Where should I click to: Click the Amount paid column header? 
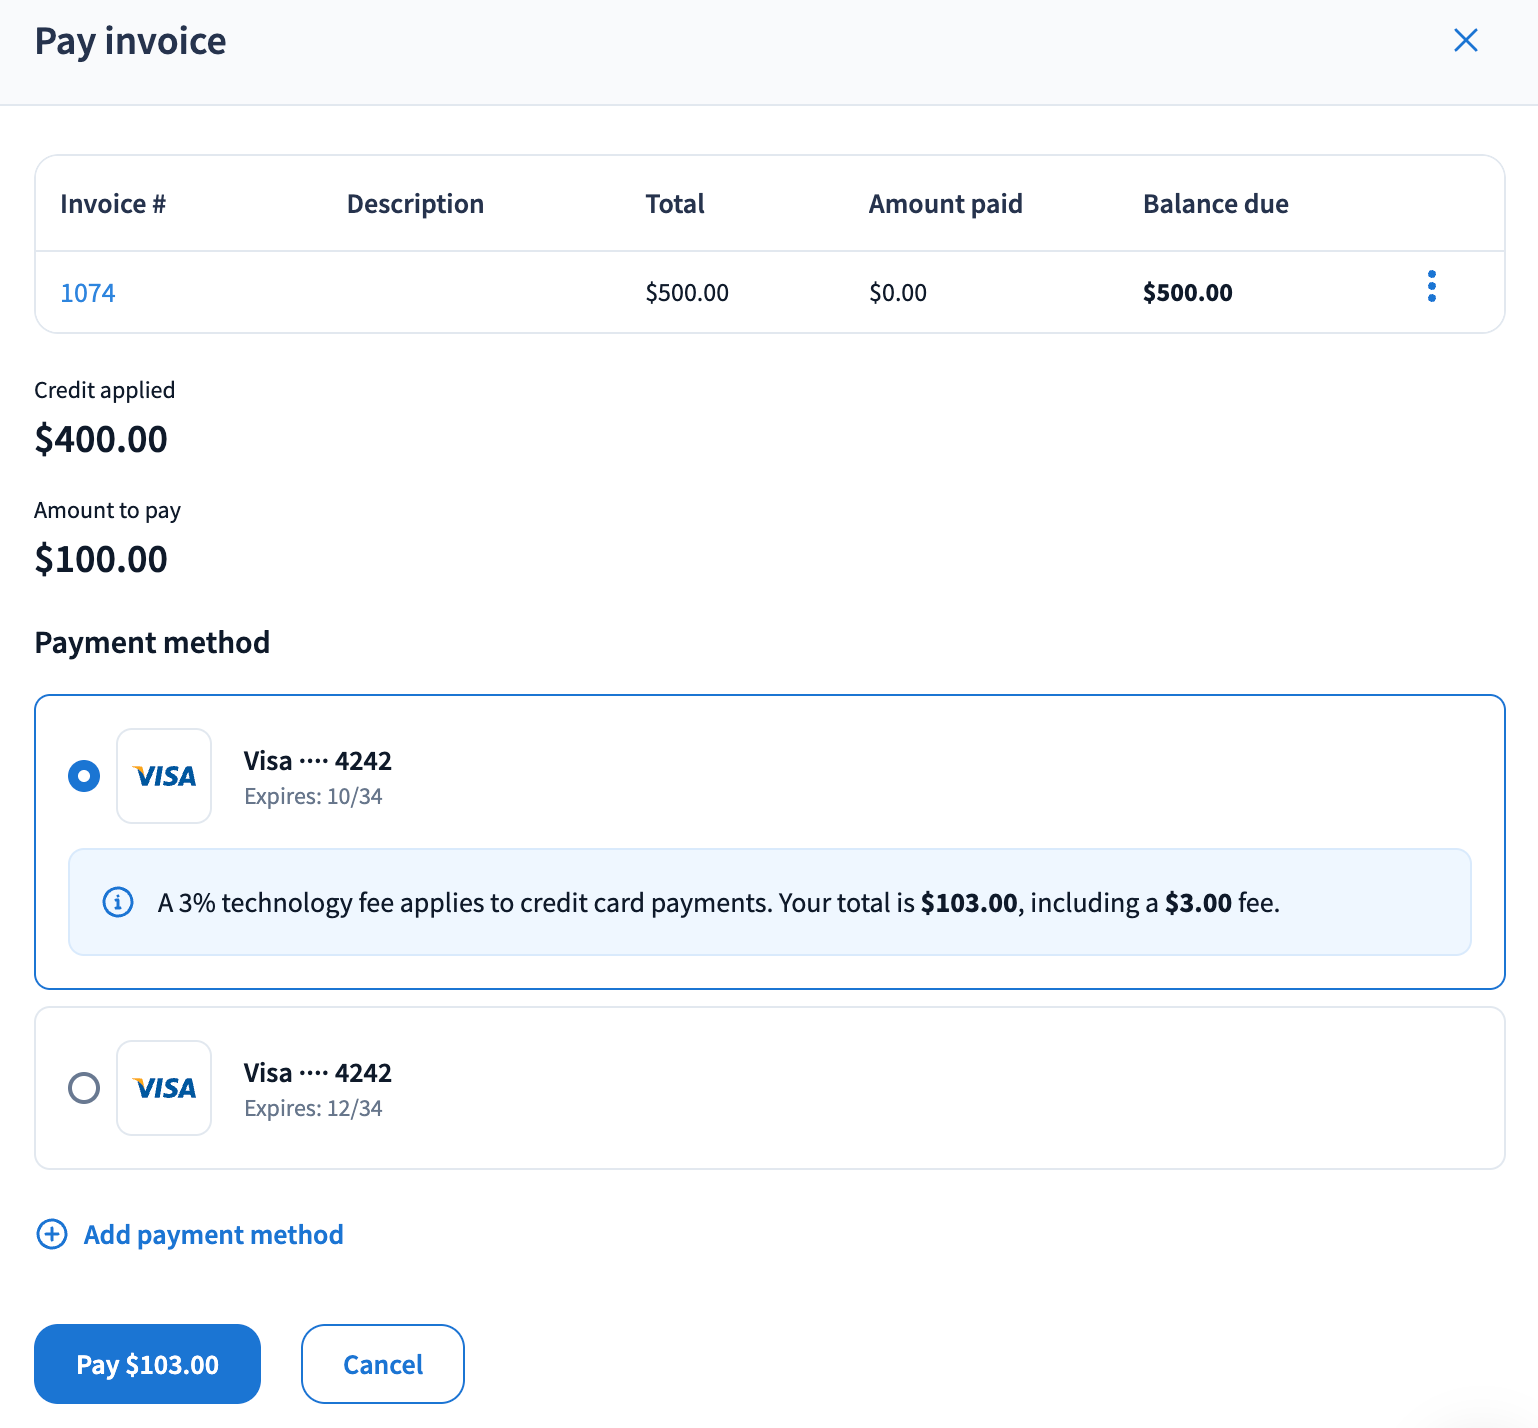[945, 204]
